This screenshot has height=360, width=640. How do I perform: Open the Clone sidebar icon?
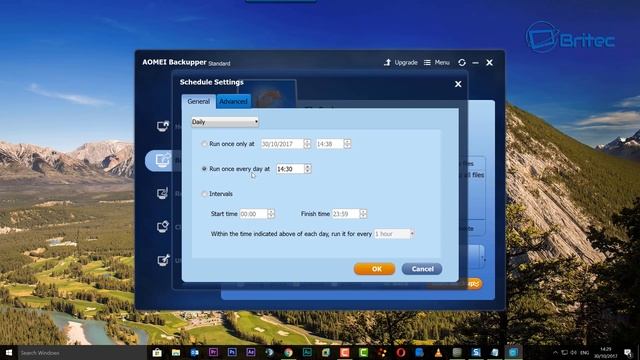(163, 227)
